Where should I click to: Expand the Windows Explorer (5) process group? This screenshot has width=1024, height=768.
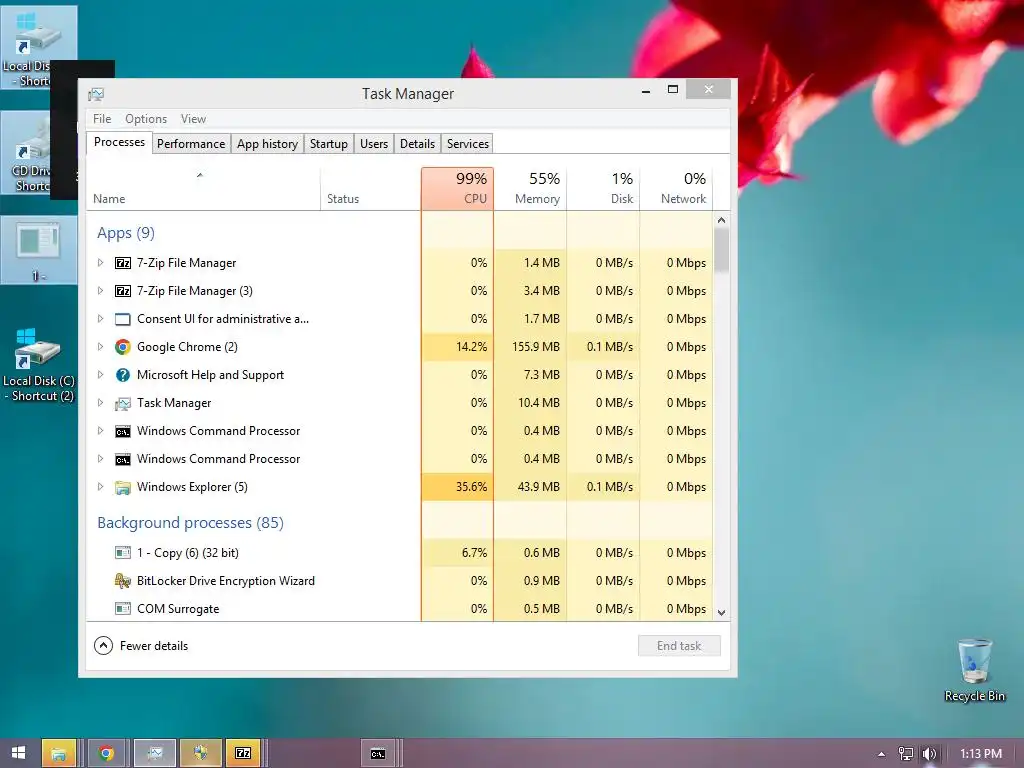pyautogui.click(x=100, y=487)
